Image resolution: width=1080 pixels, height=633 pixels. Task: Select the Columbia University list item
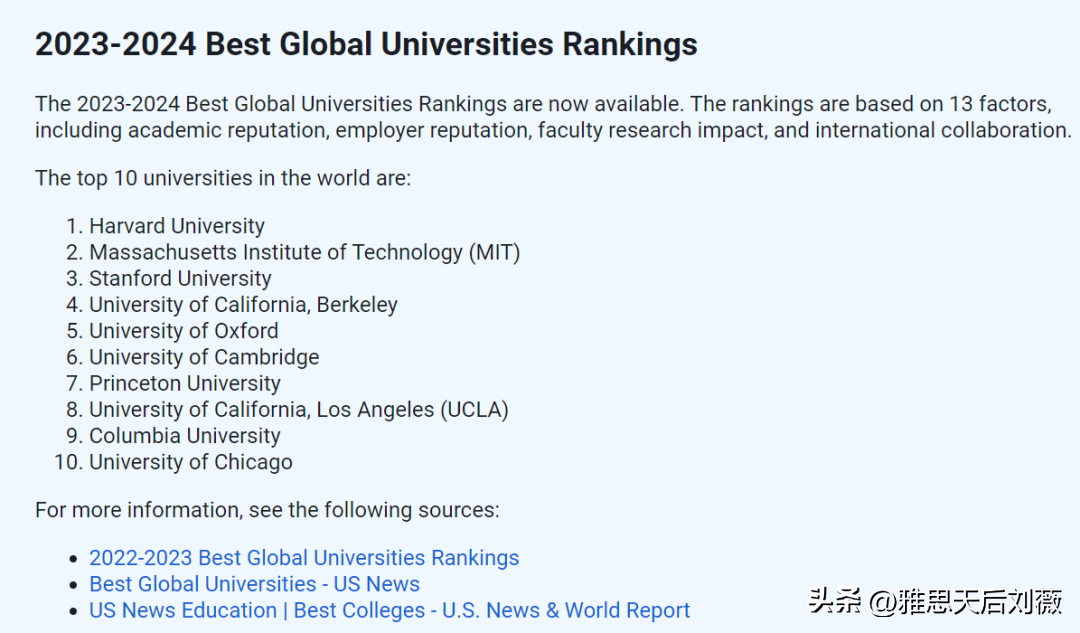click(185, 436)
